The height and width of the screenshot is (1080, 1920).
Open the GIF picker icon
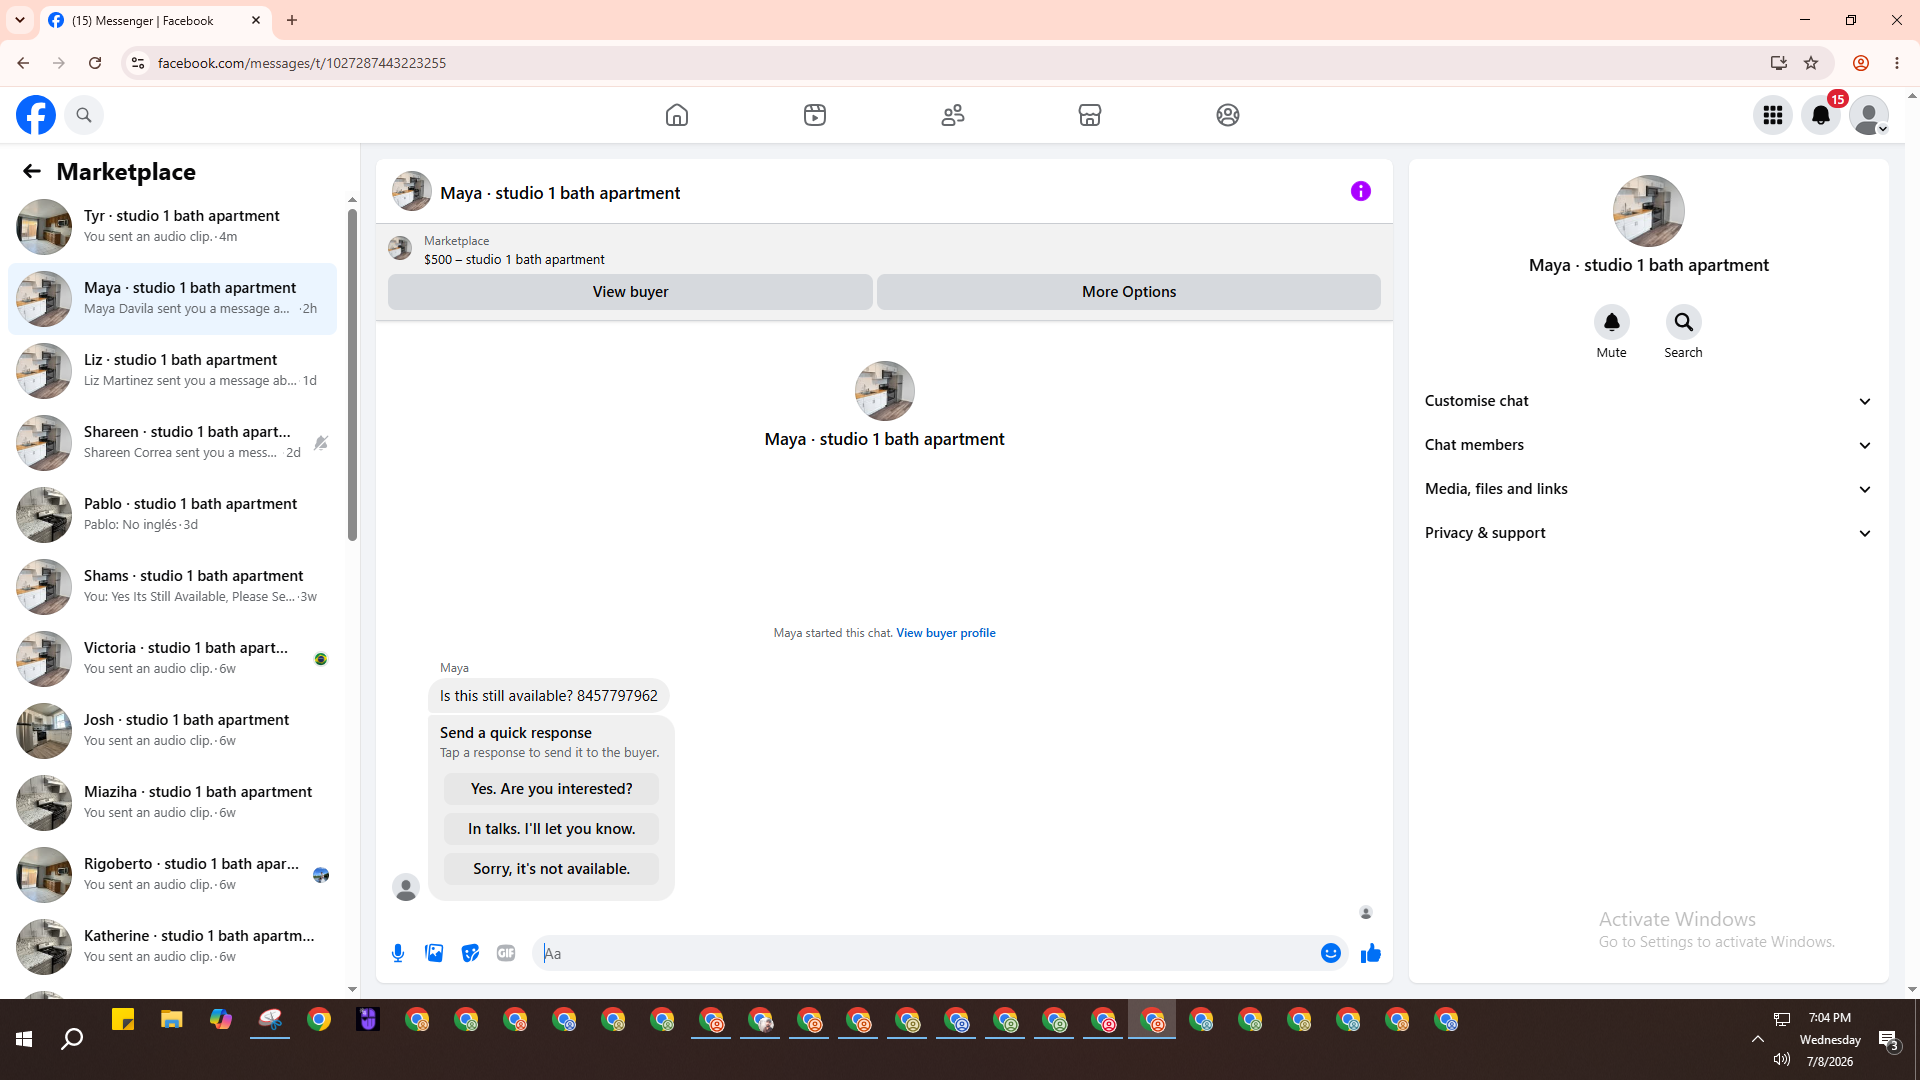tap(506, 953)
